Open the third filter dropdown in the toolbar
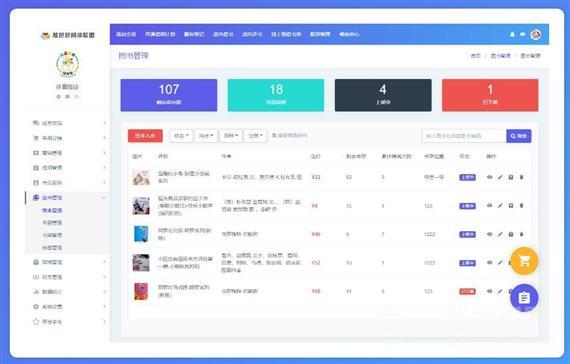This screenshot has width=570, height=364. (x=231, y=136)
